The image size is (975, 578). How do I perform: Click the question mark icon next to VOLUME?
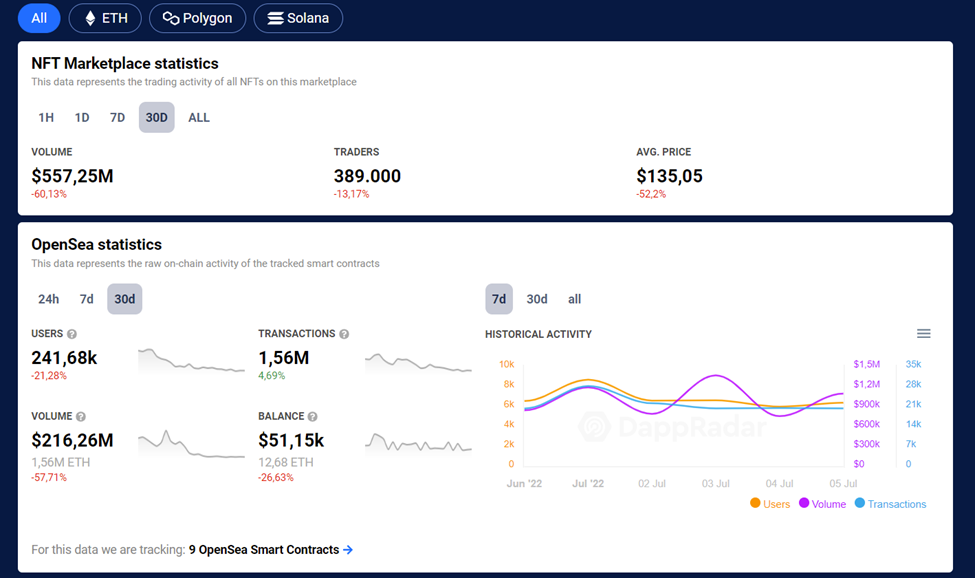(x=81, y=416)
